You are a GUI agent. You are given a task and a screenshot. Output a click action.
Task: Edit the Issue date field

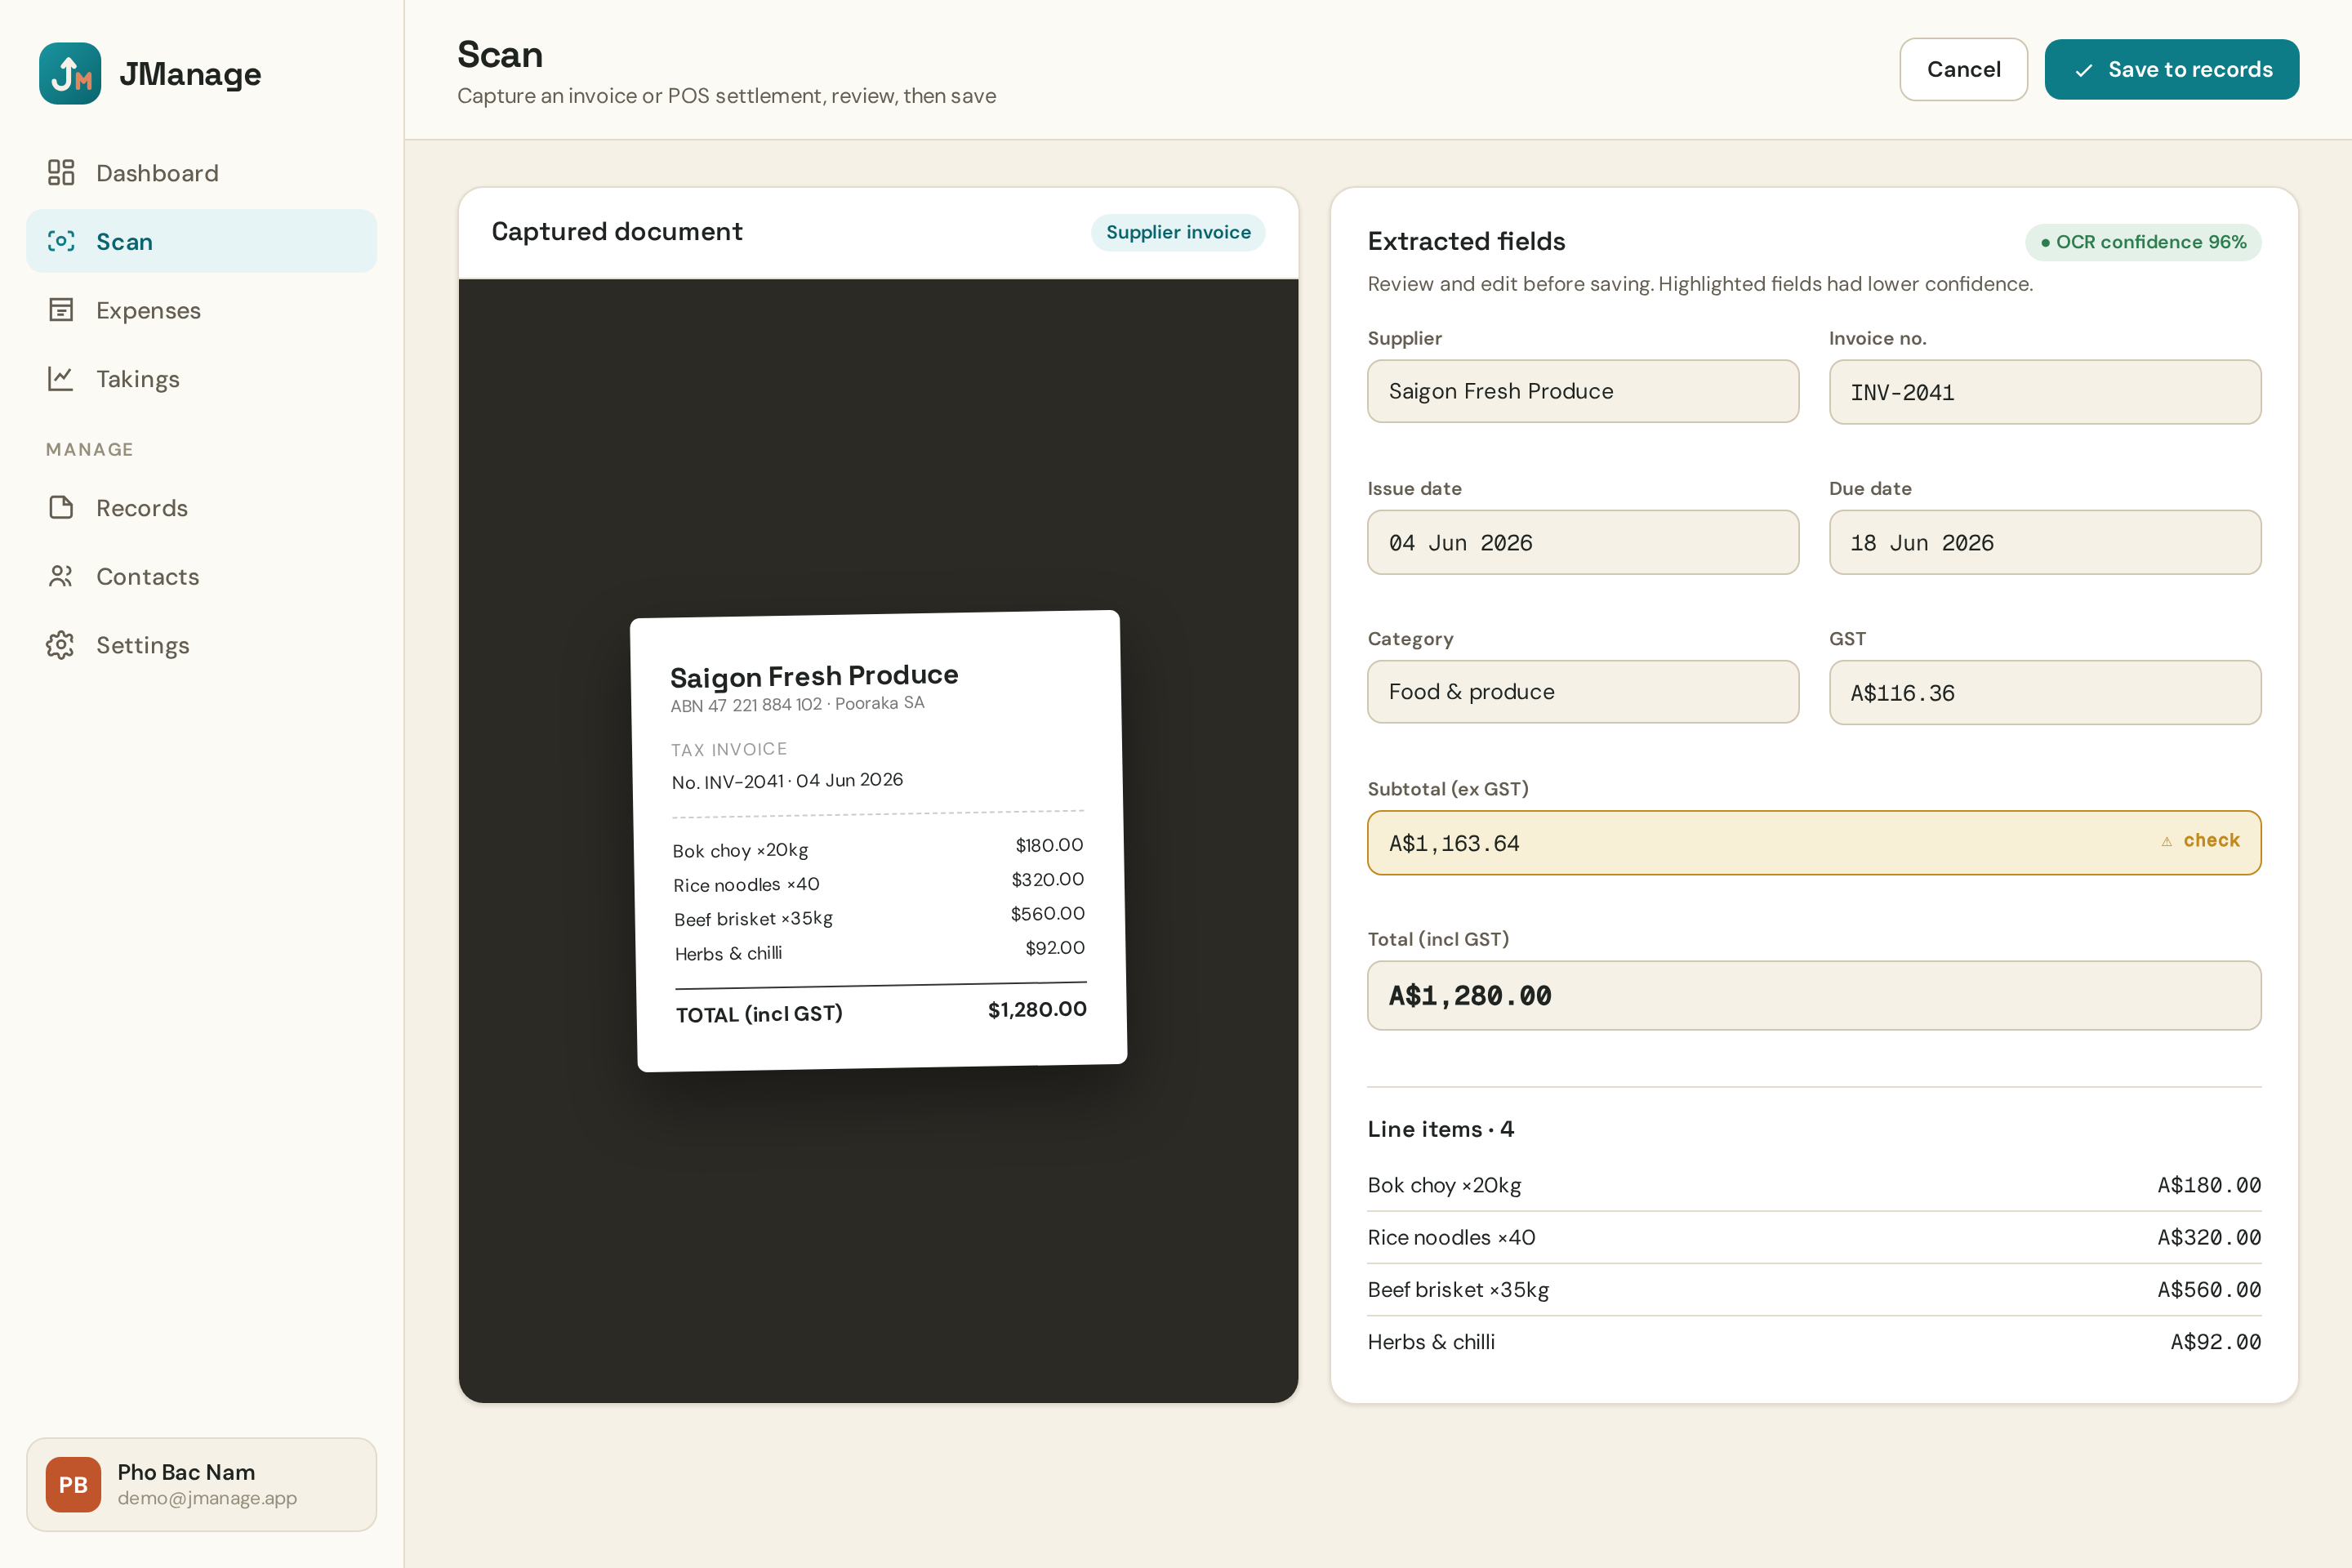pyautogui.click(x=1583, y=542)
